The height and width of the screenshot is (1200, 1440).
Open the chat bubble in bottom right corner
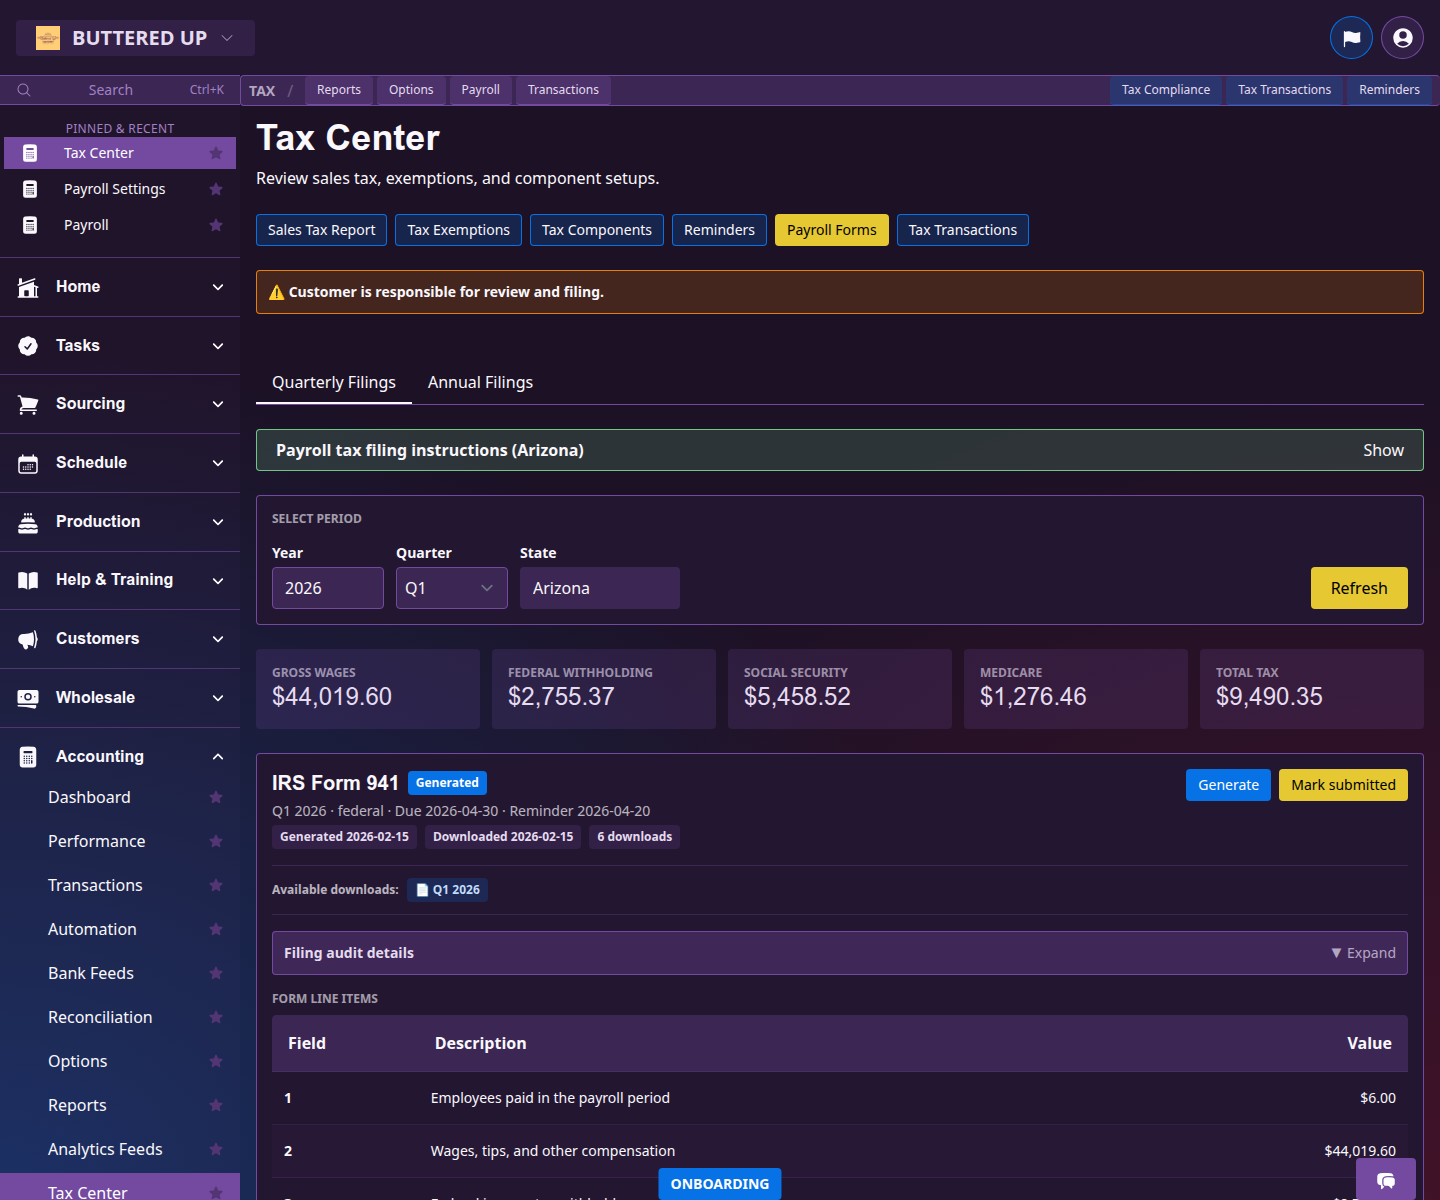point(1386,1181)
